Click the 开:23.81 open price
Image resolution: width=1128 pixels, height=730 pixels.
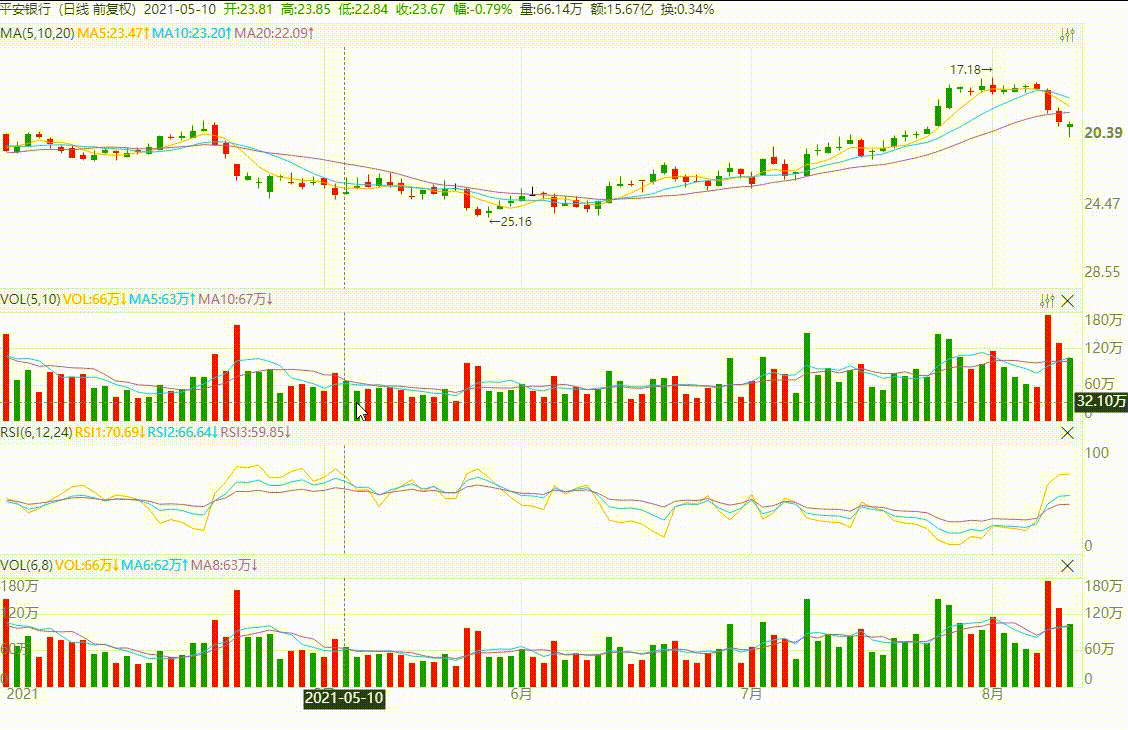248,9
